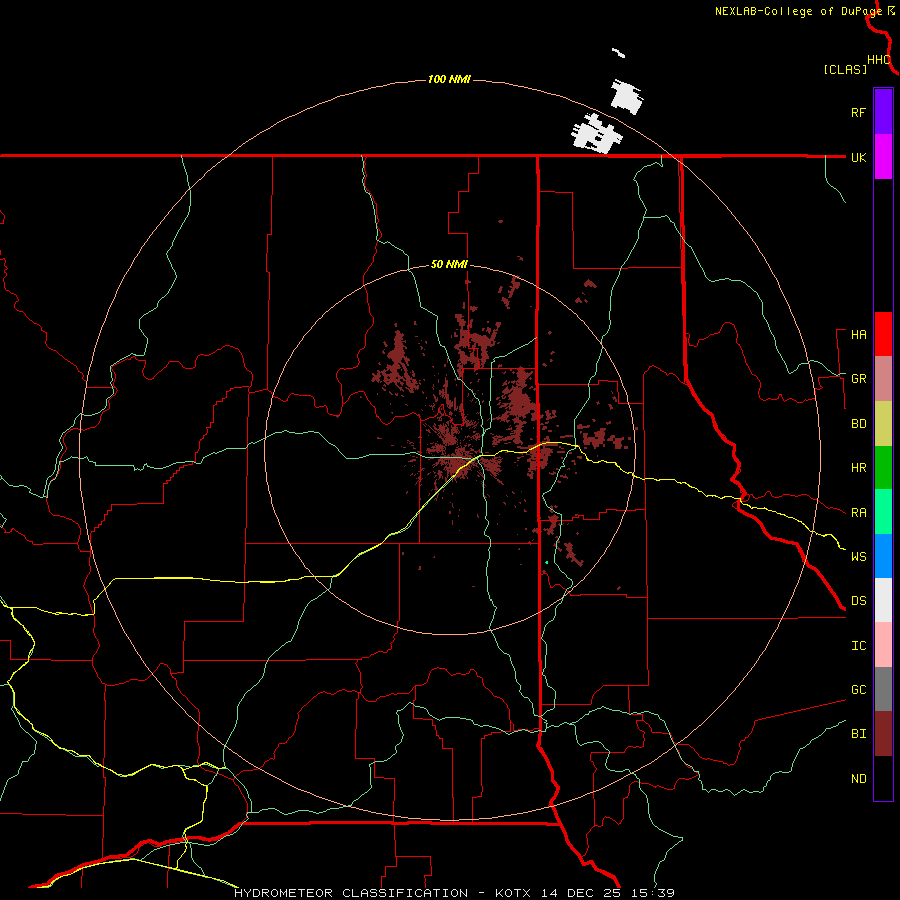Click the 'ND' legend label
The image size is (900, 900).
[858, 779]
